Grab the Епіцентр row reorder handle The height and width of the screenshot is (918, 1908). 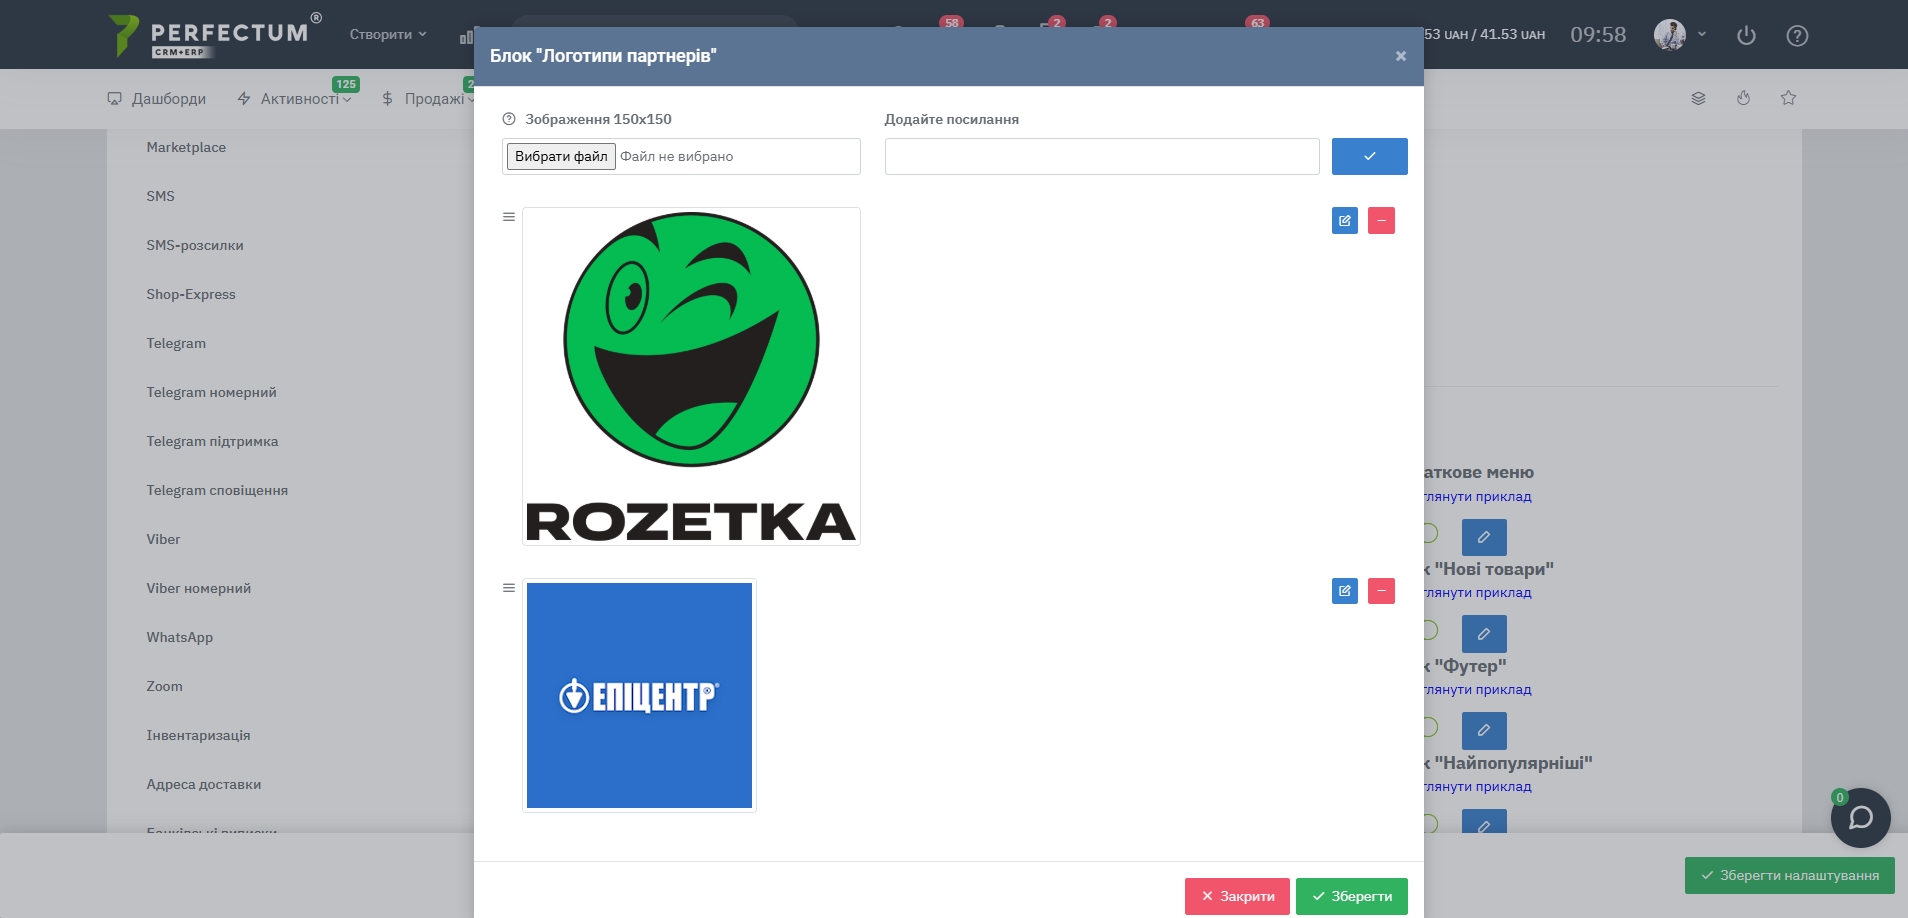pyautogui.click(x=509, y=588)
